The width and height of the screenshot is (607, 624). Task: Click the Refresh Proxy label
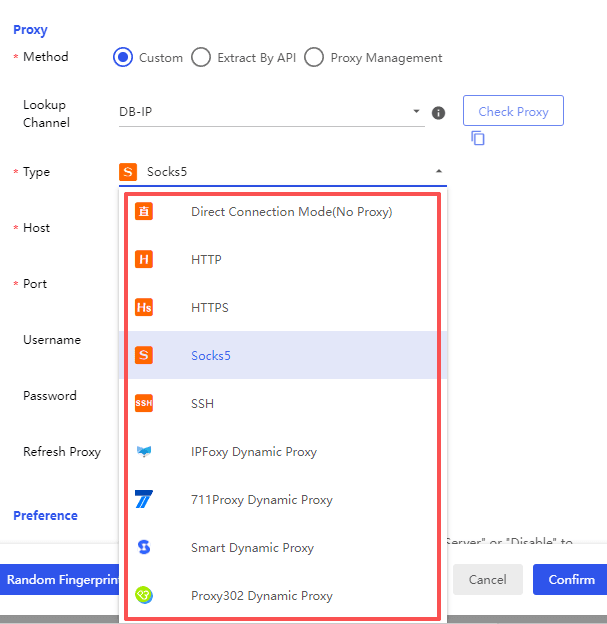[x=62, y=452]
